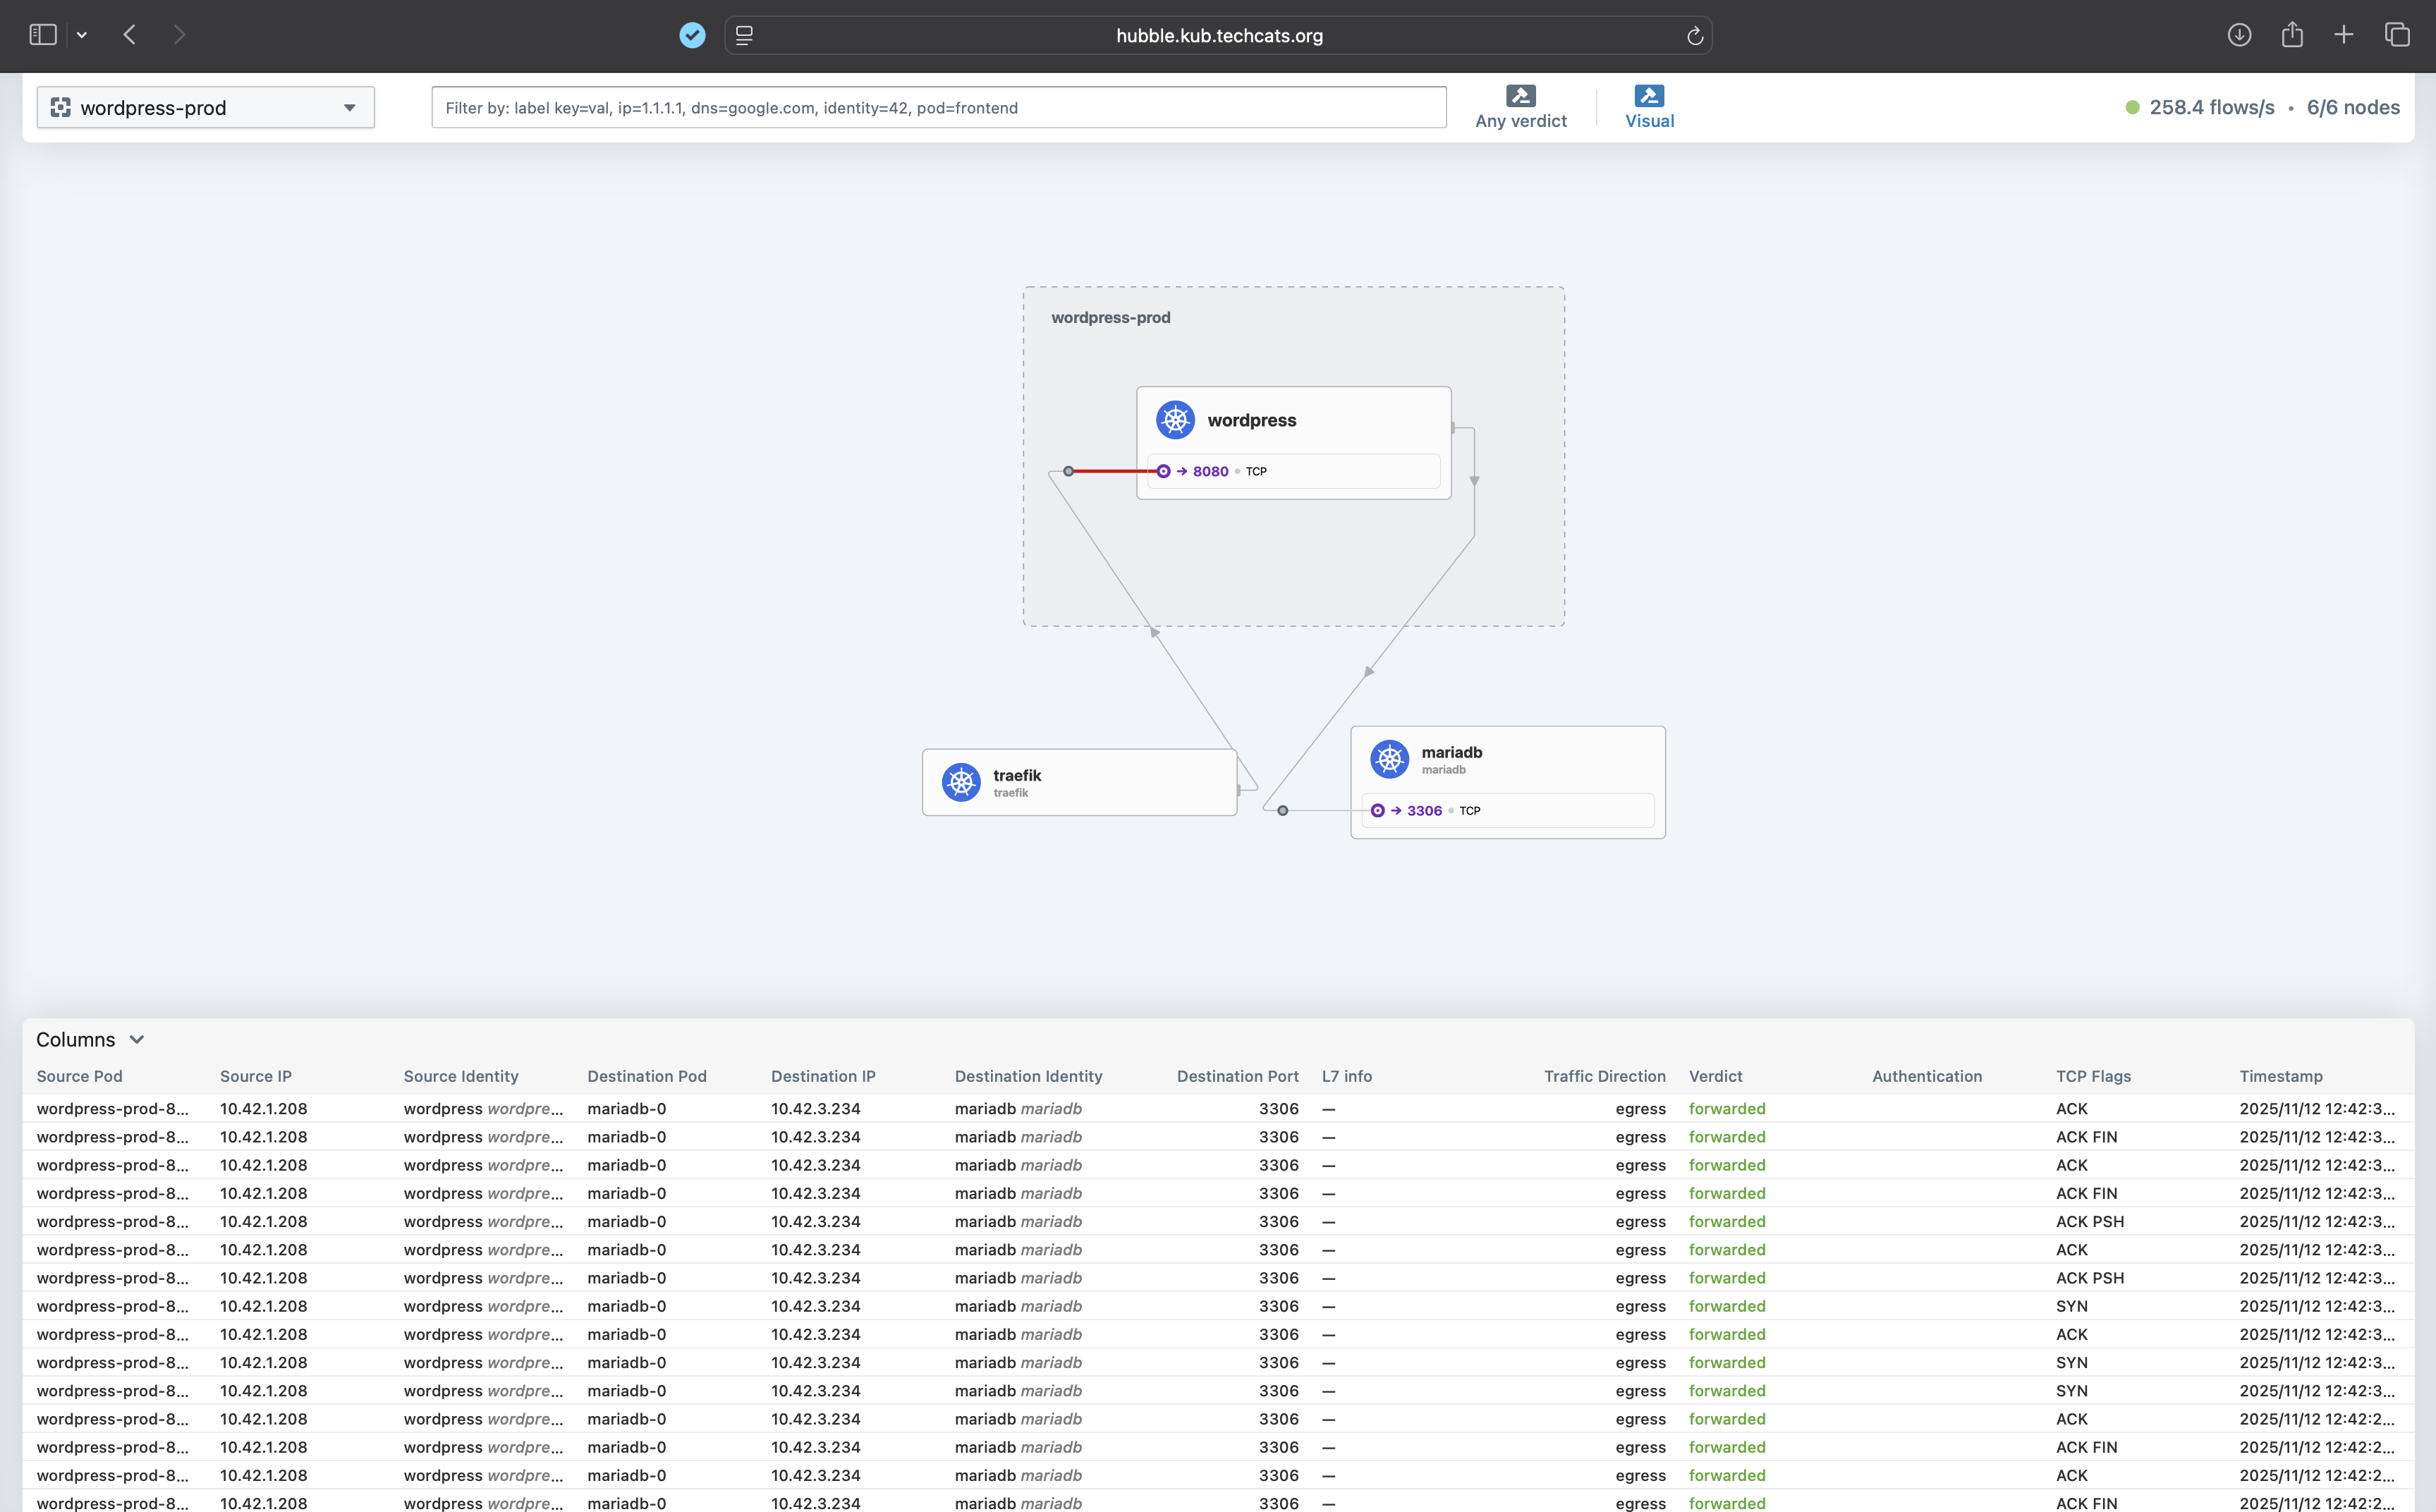The height and width of the screenshot is (1512, 2436).
Task: Select the 3306 TCP port on mariadb
Action: coord(1424,811)
